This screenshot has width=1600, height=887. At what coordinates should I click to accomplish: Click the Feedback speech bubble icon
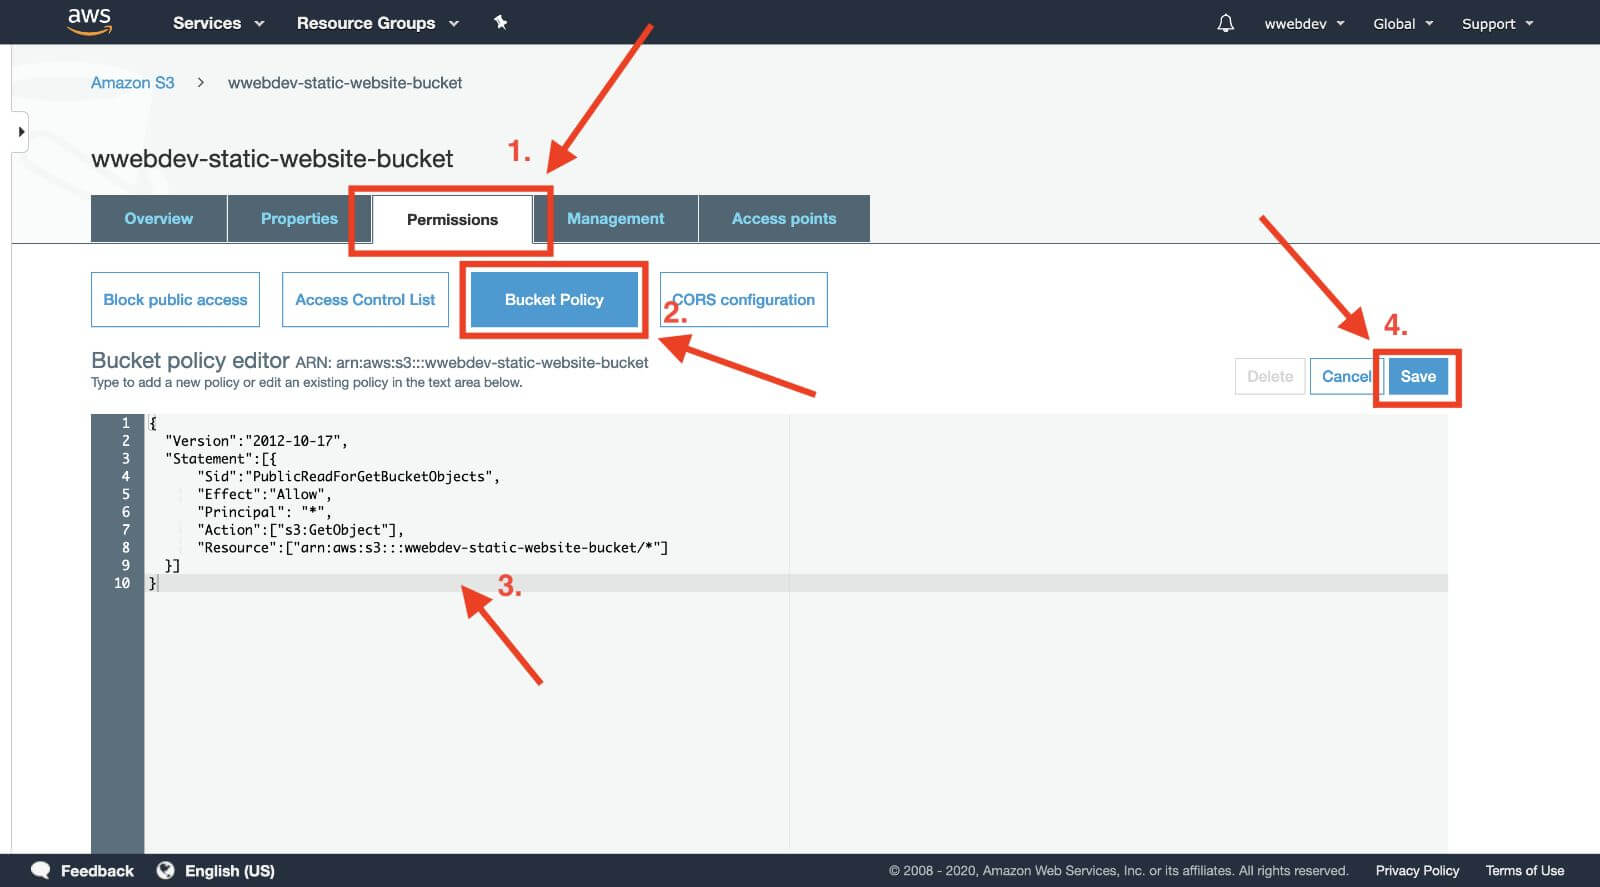tap(41, 870)
